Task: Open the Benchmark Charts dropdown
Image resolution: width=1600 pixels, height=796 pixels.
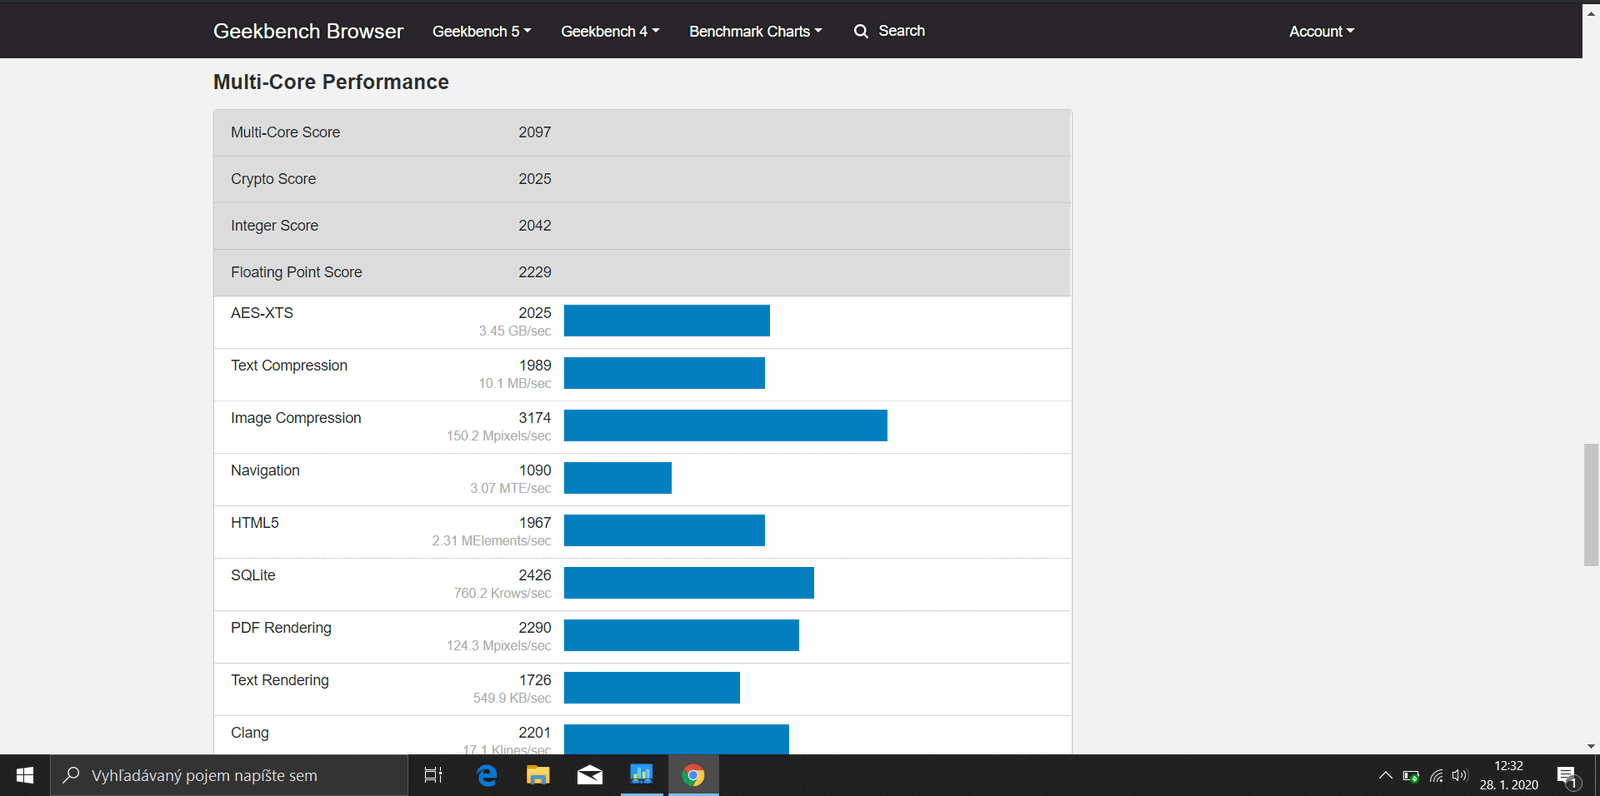Action: (x=755, y=31)
